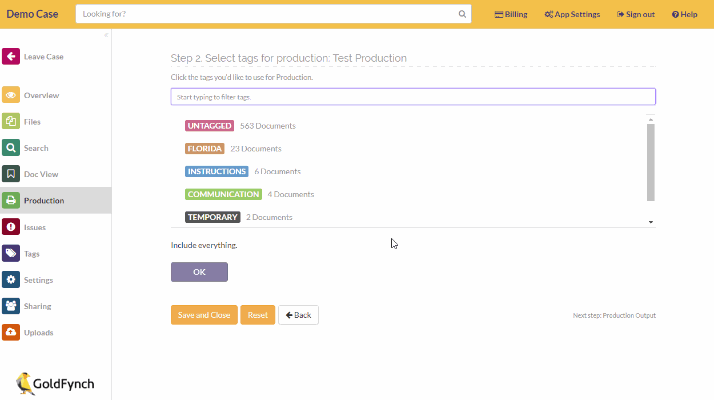This screenshot has height=400, width=714.
Task: Open the Tags icon in sidebar
Action: click(11, 253)
